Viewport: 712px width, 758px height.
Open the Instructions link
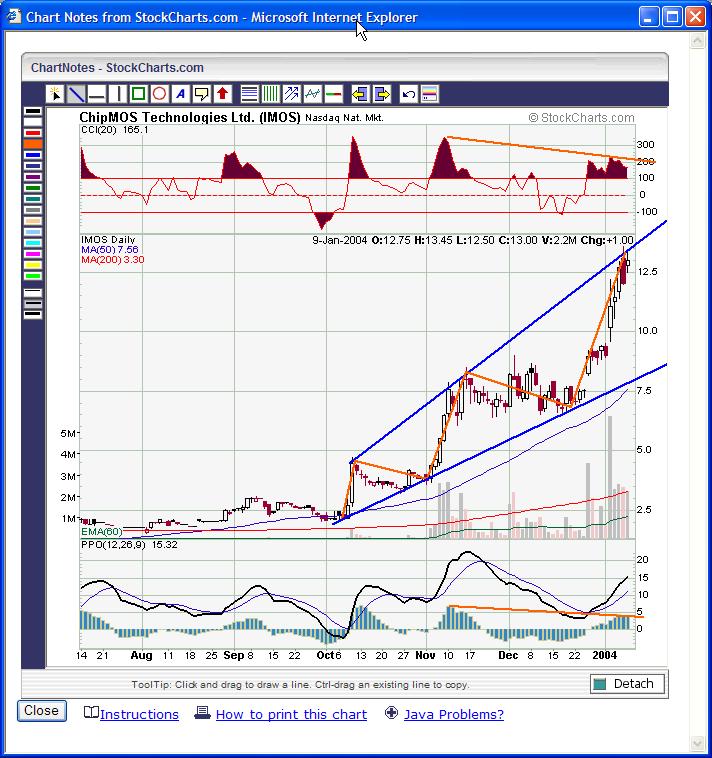(139, 714)
